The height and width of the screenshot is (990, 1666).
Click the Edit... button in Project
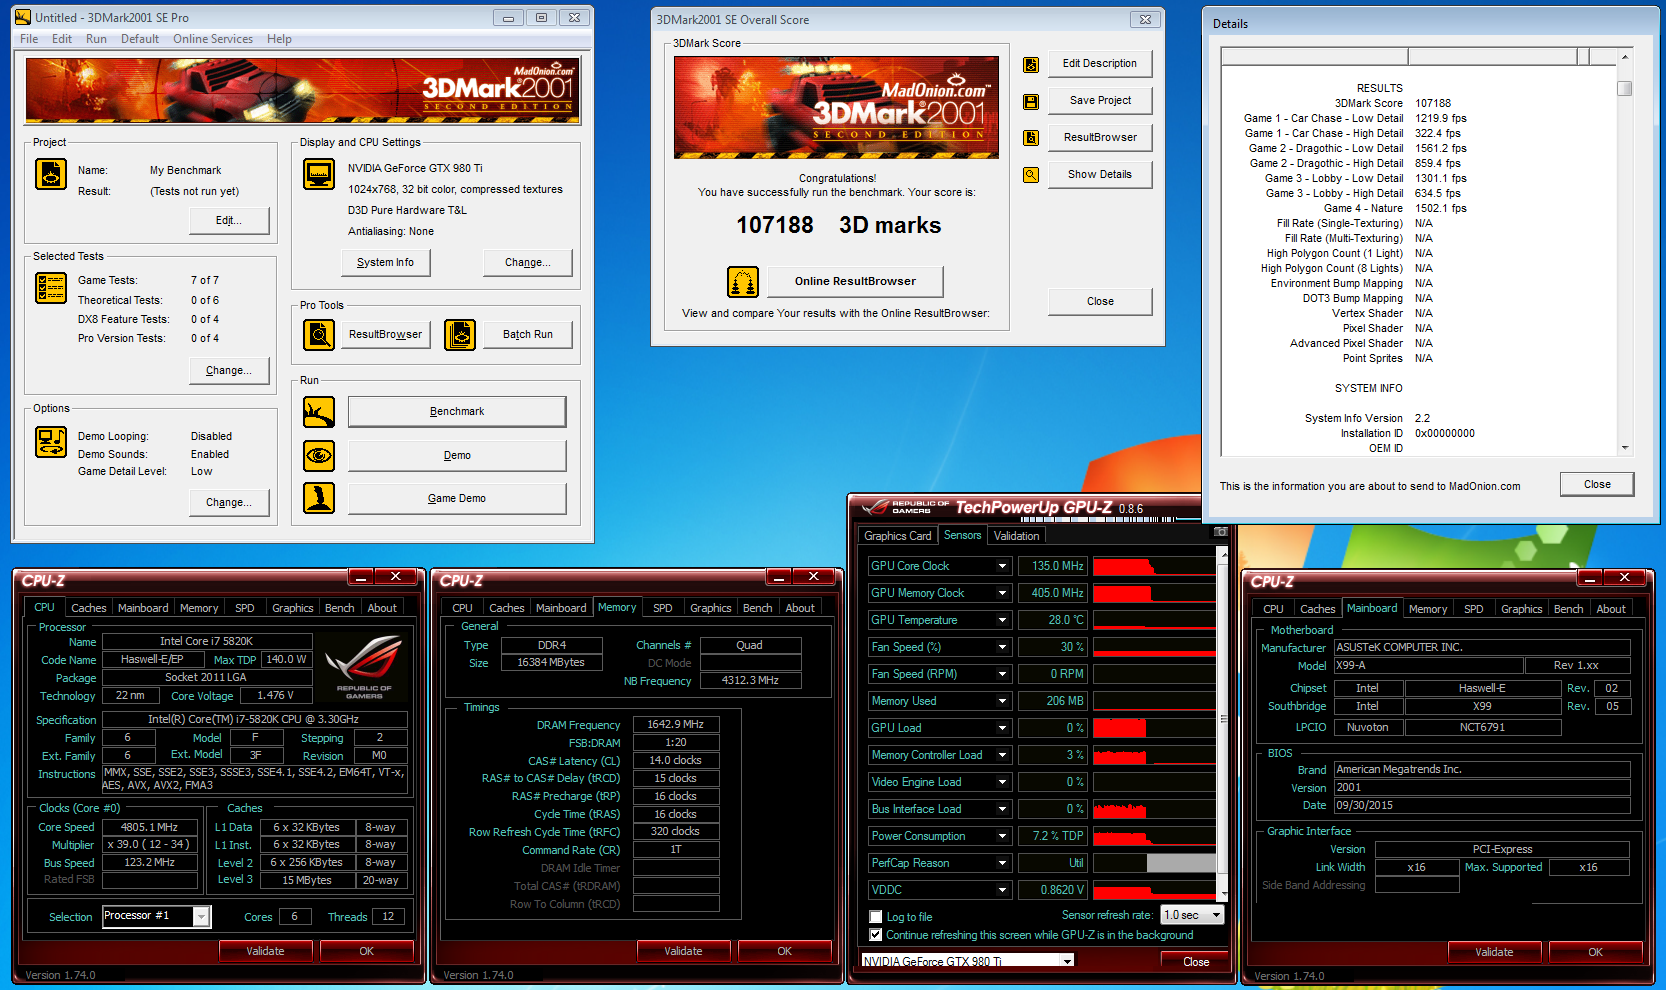tap(229, 221)
